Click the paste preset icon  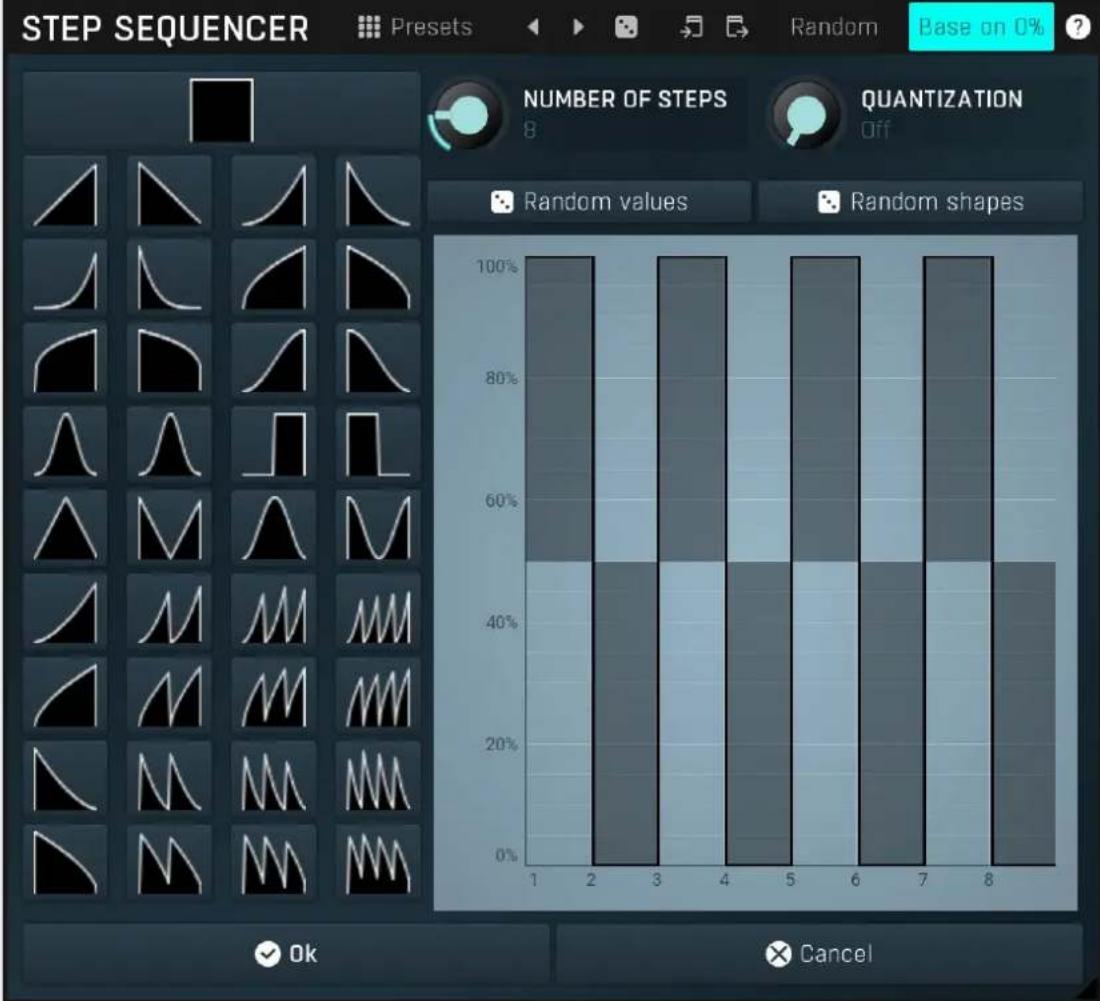click(x=691, y=27)
